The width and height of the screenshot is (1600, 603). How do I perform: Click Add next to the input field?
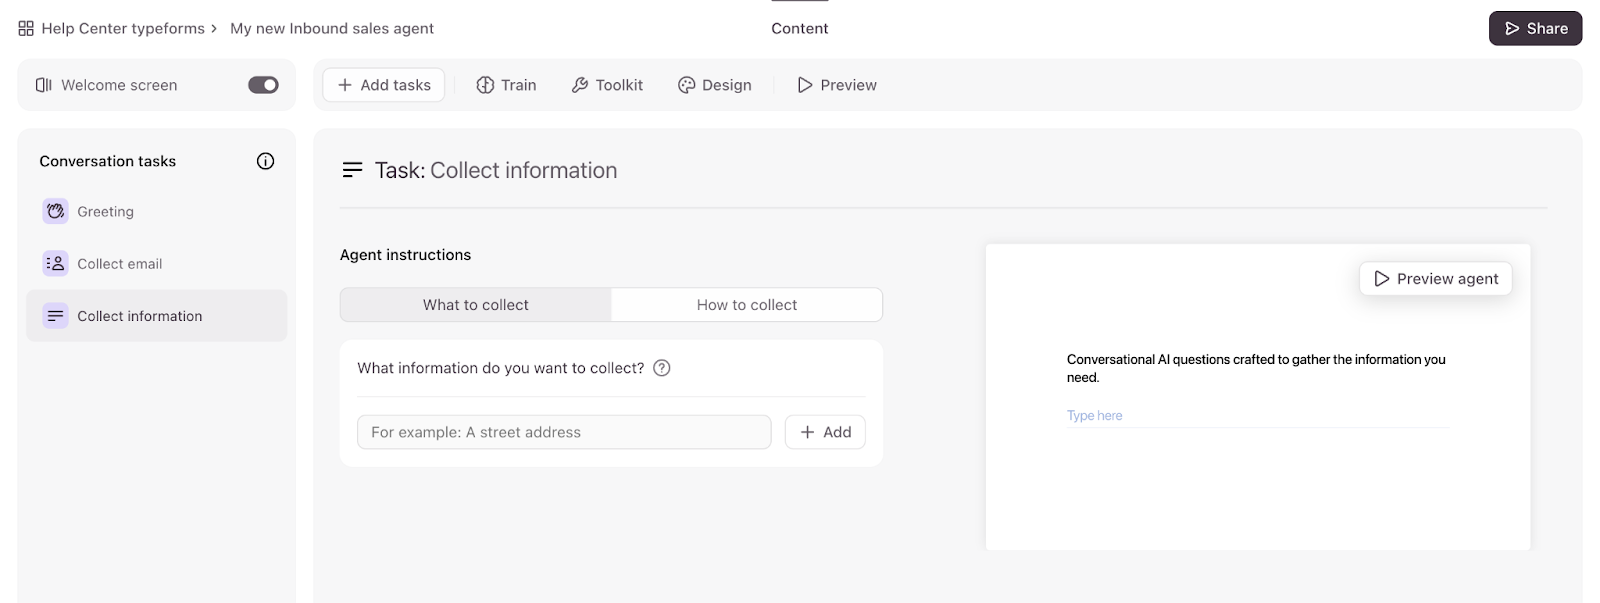pos(825,432)
